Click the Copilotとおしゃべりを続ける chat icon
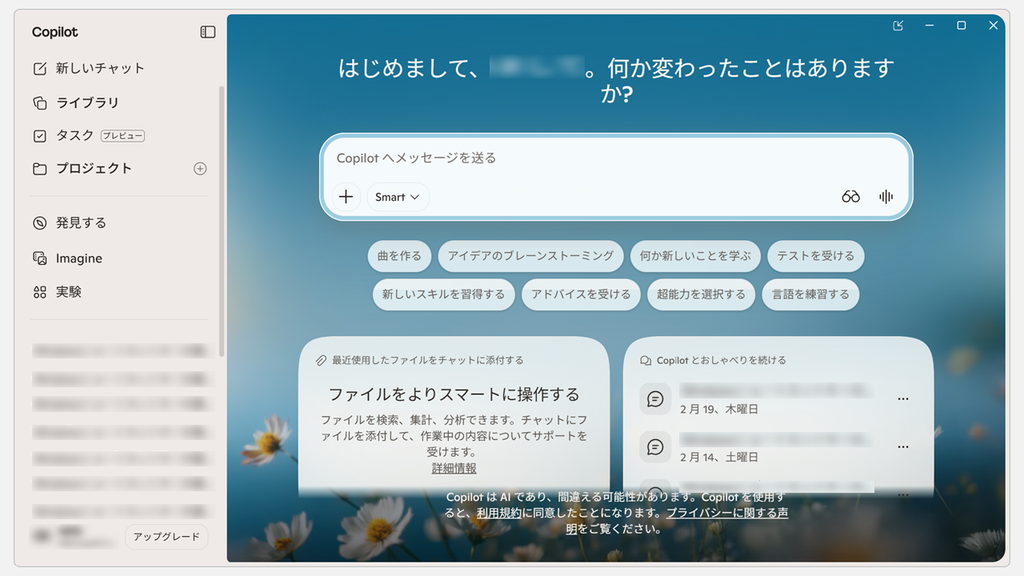This screenshot has height=576, width=1024. tap(645, 360)
